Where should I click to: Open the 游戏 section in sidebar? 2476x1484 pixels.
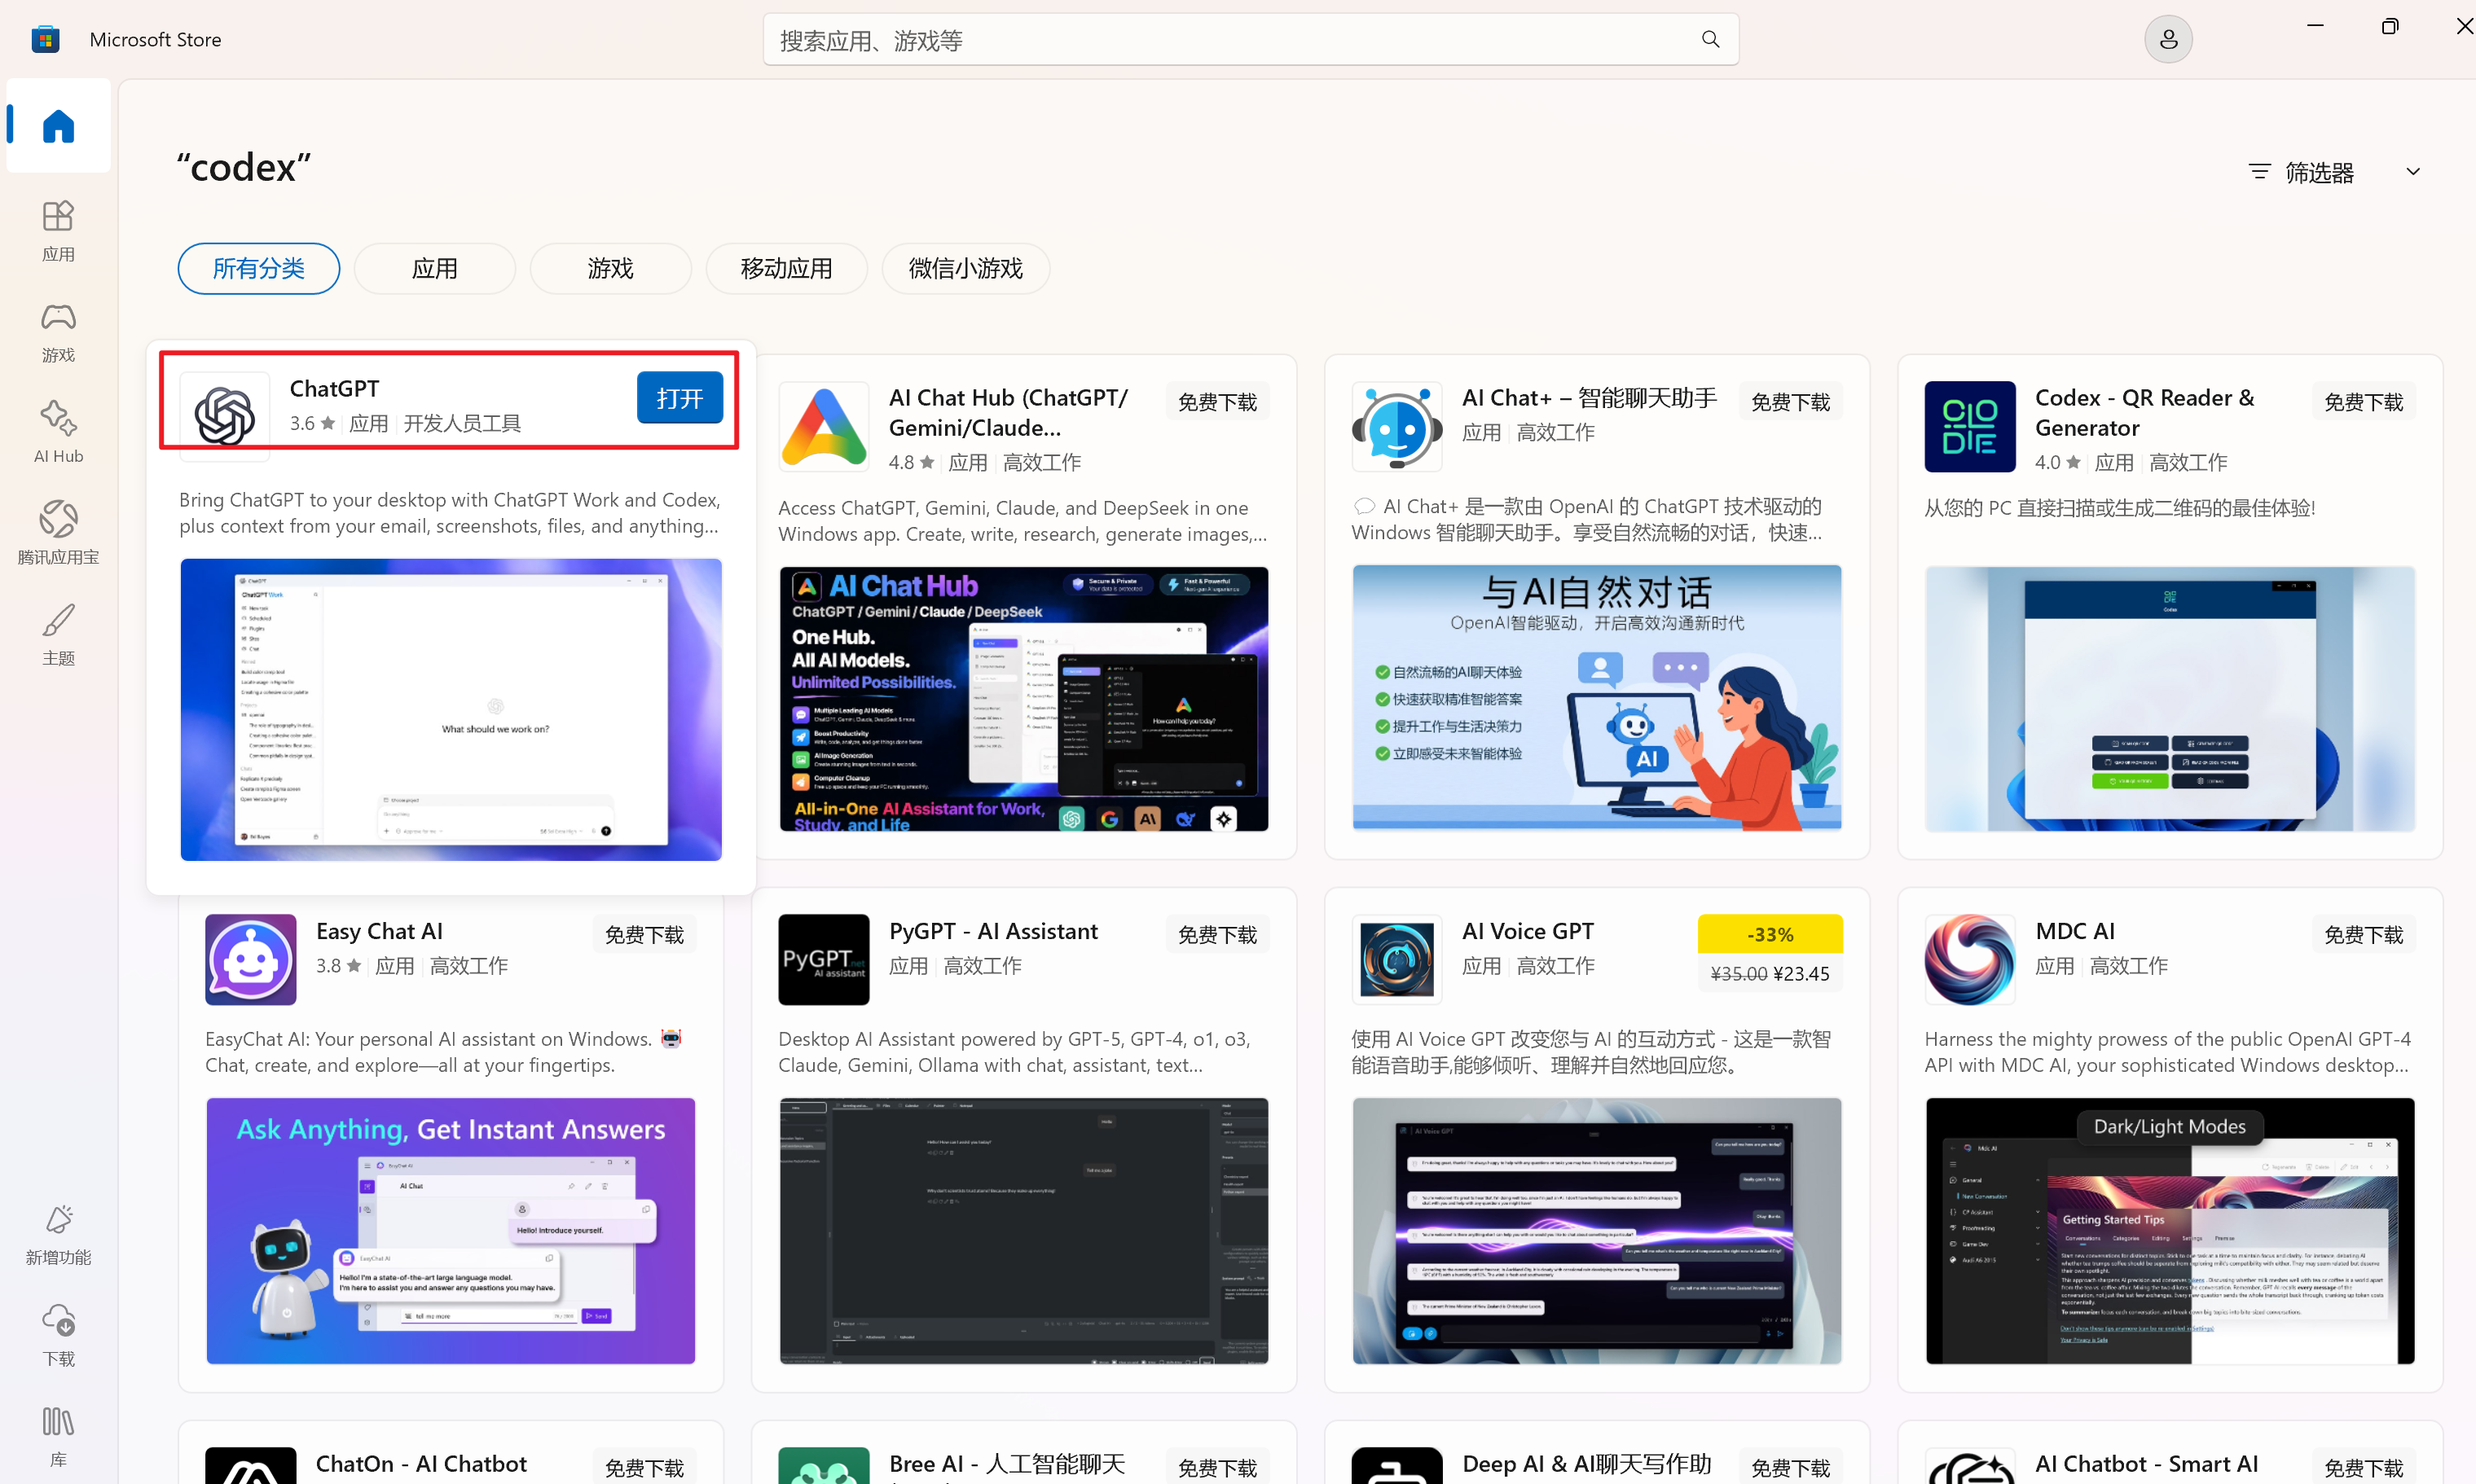[58, 332]
